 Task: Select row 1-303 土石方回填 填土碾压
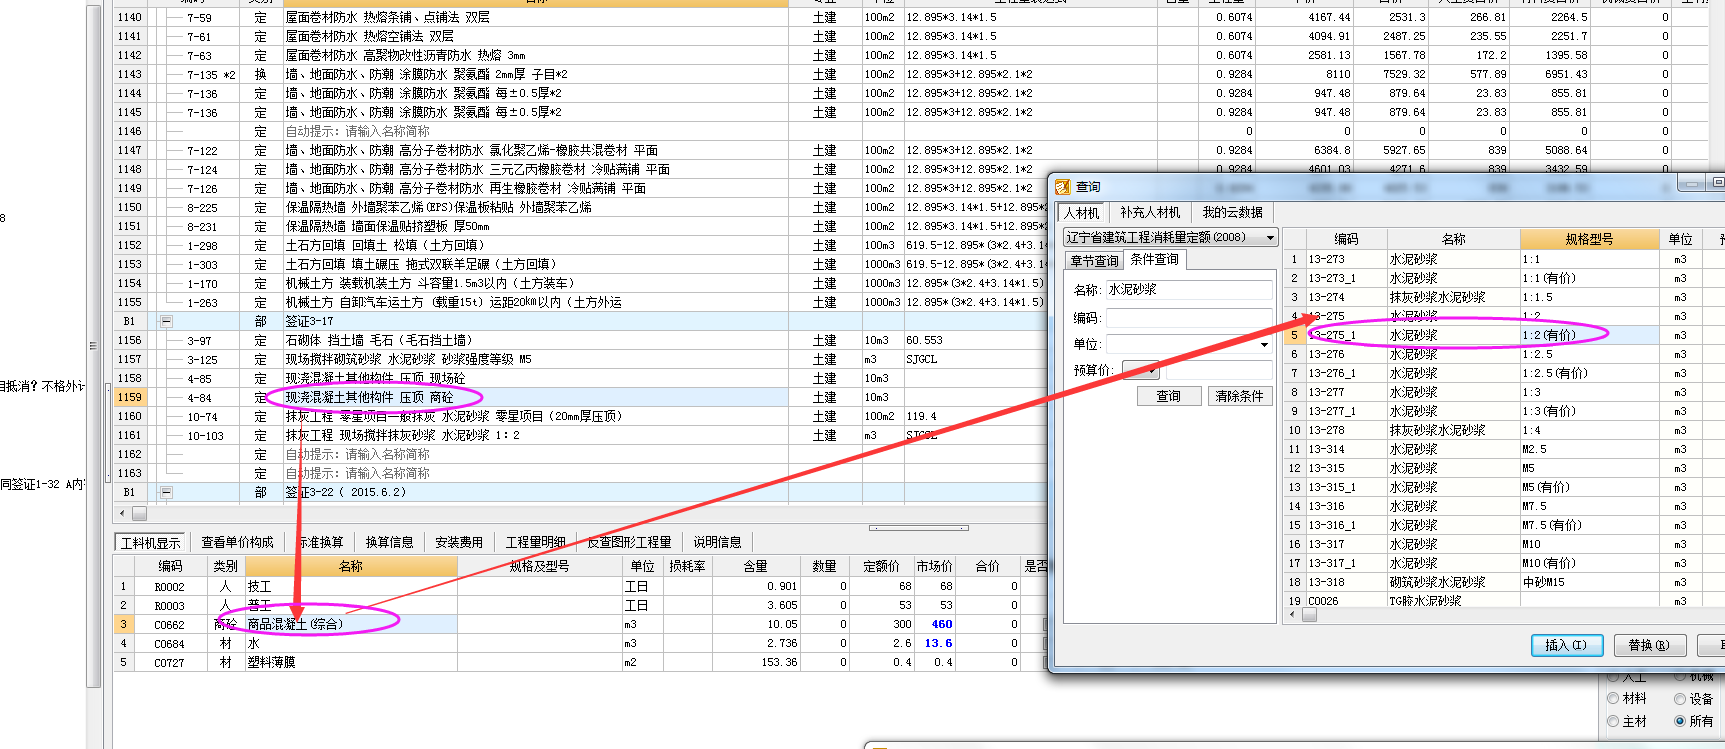(580, 264)
